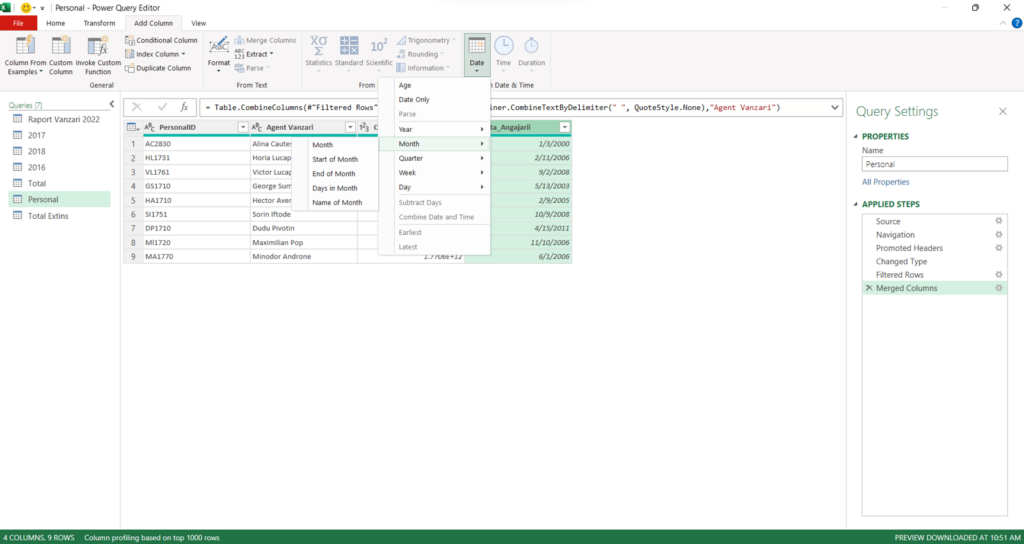Click the Standard operations icon

[x=349, y=46]
